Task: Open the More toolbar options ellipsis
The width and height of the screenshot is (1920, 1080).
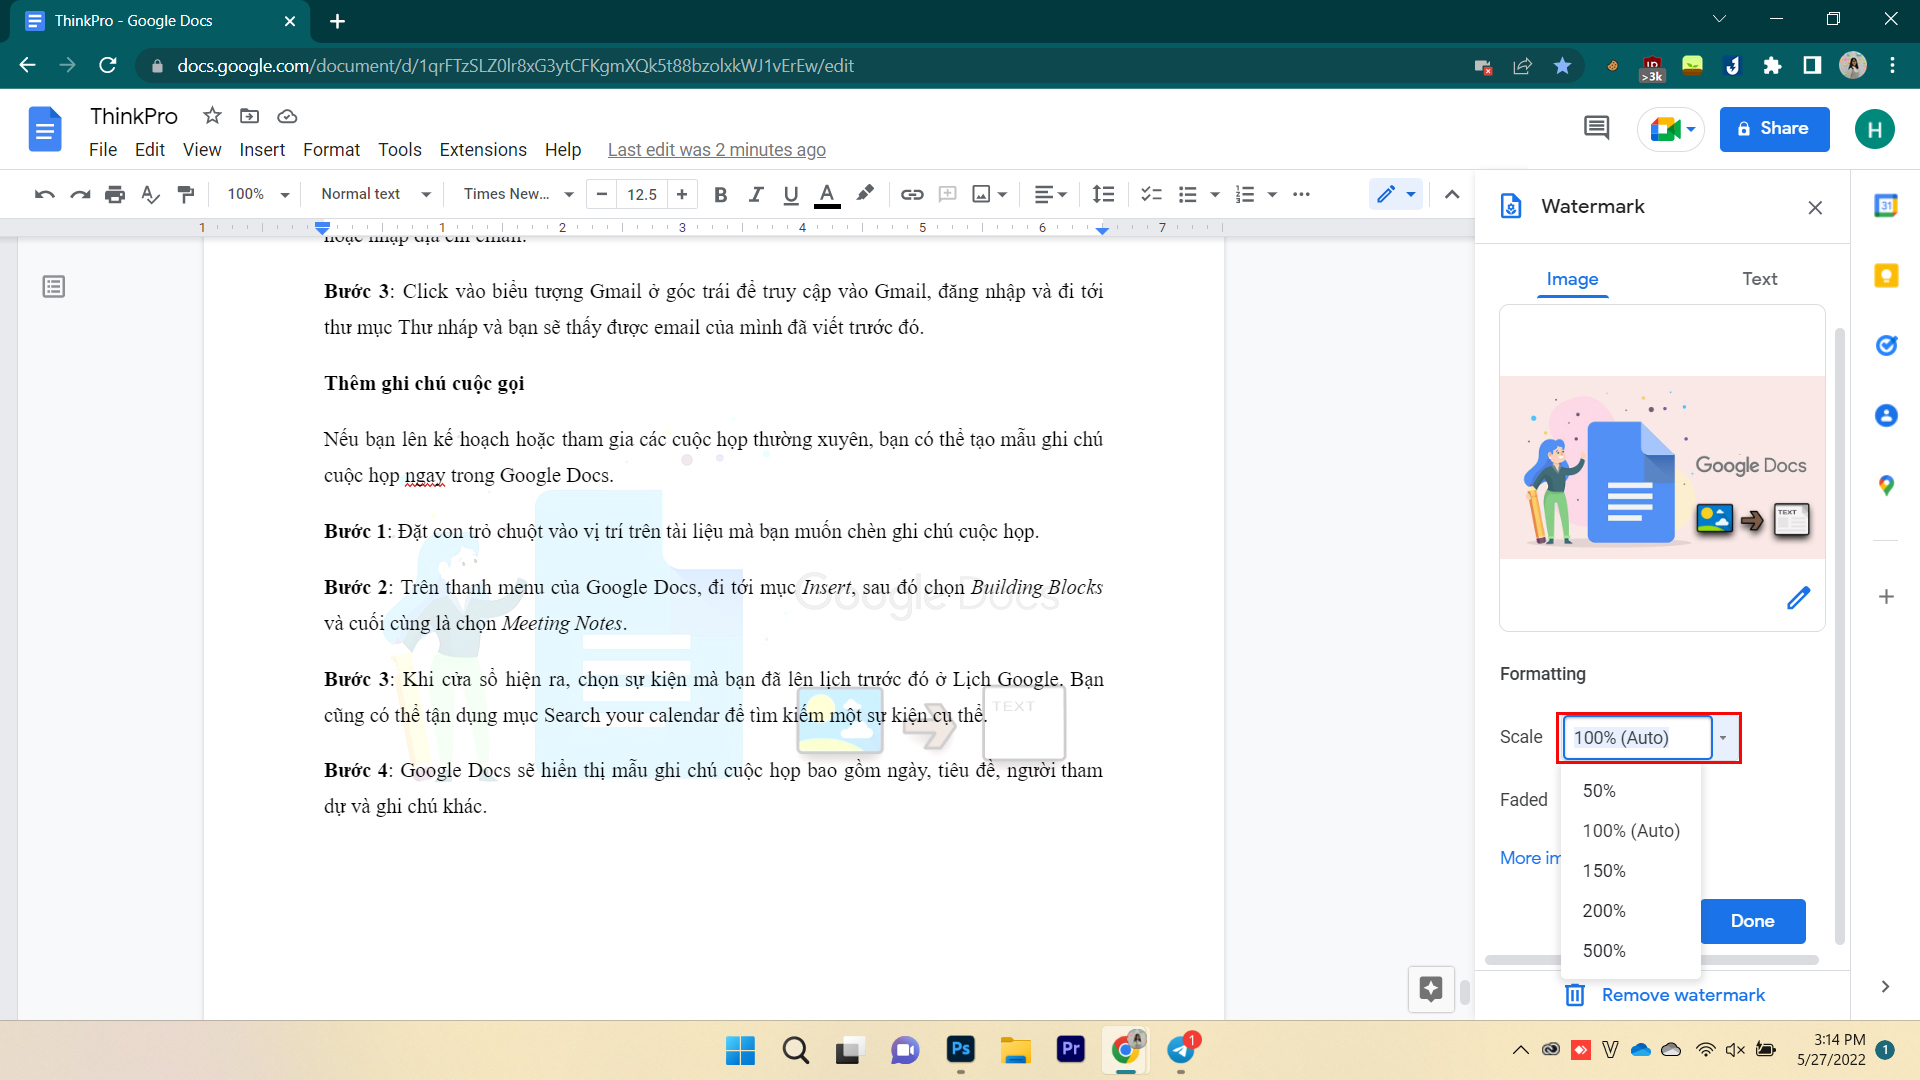Action: 1301,194
